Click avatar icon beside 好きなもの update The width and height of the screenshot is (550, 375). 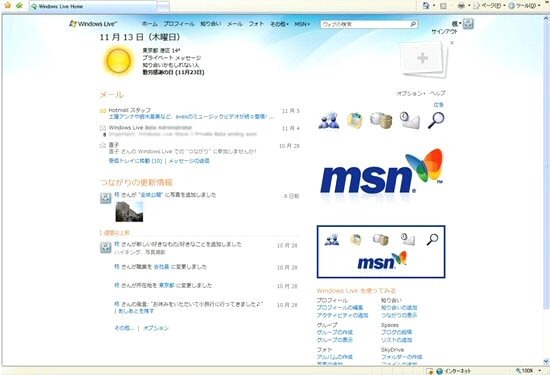106,247
